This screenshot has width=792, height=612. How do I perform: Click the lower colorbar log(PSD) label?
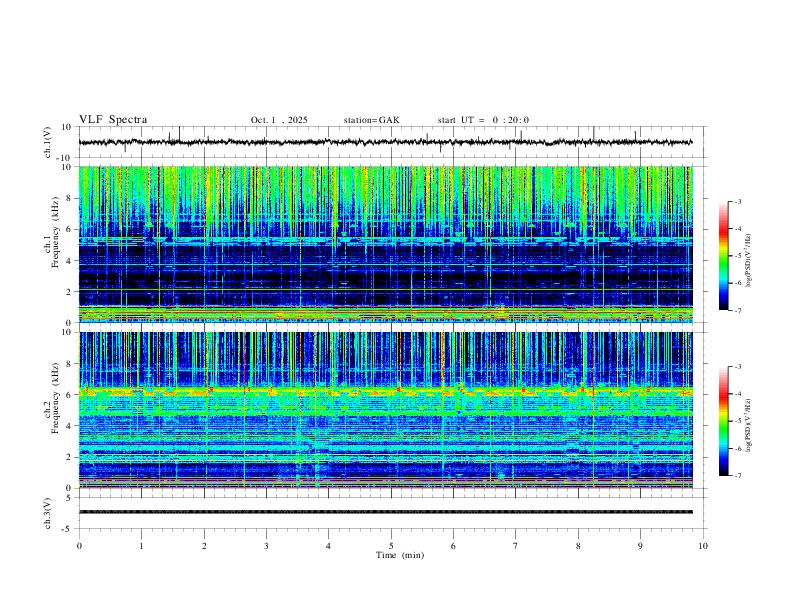749,425
